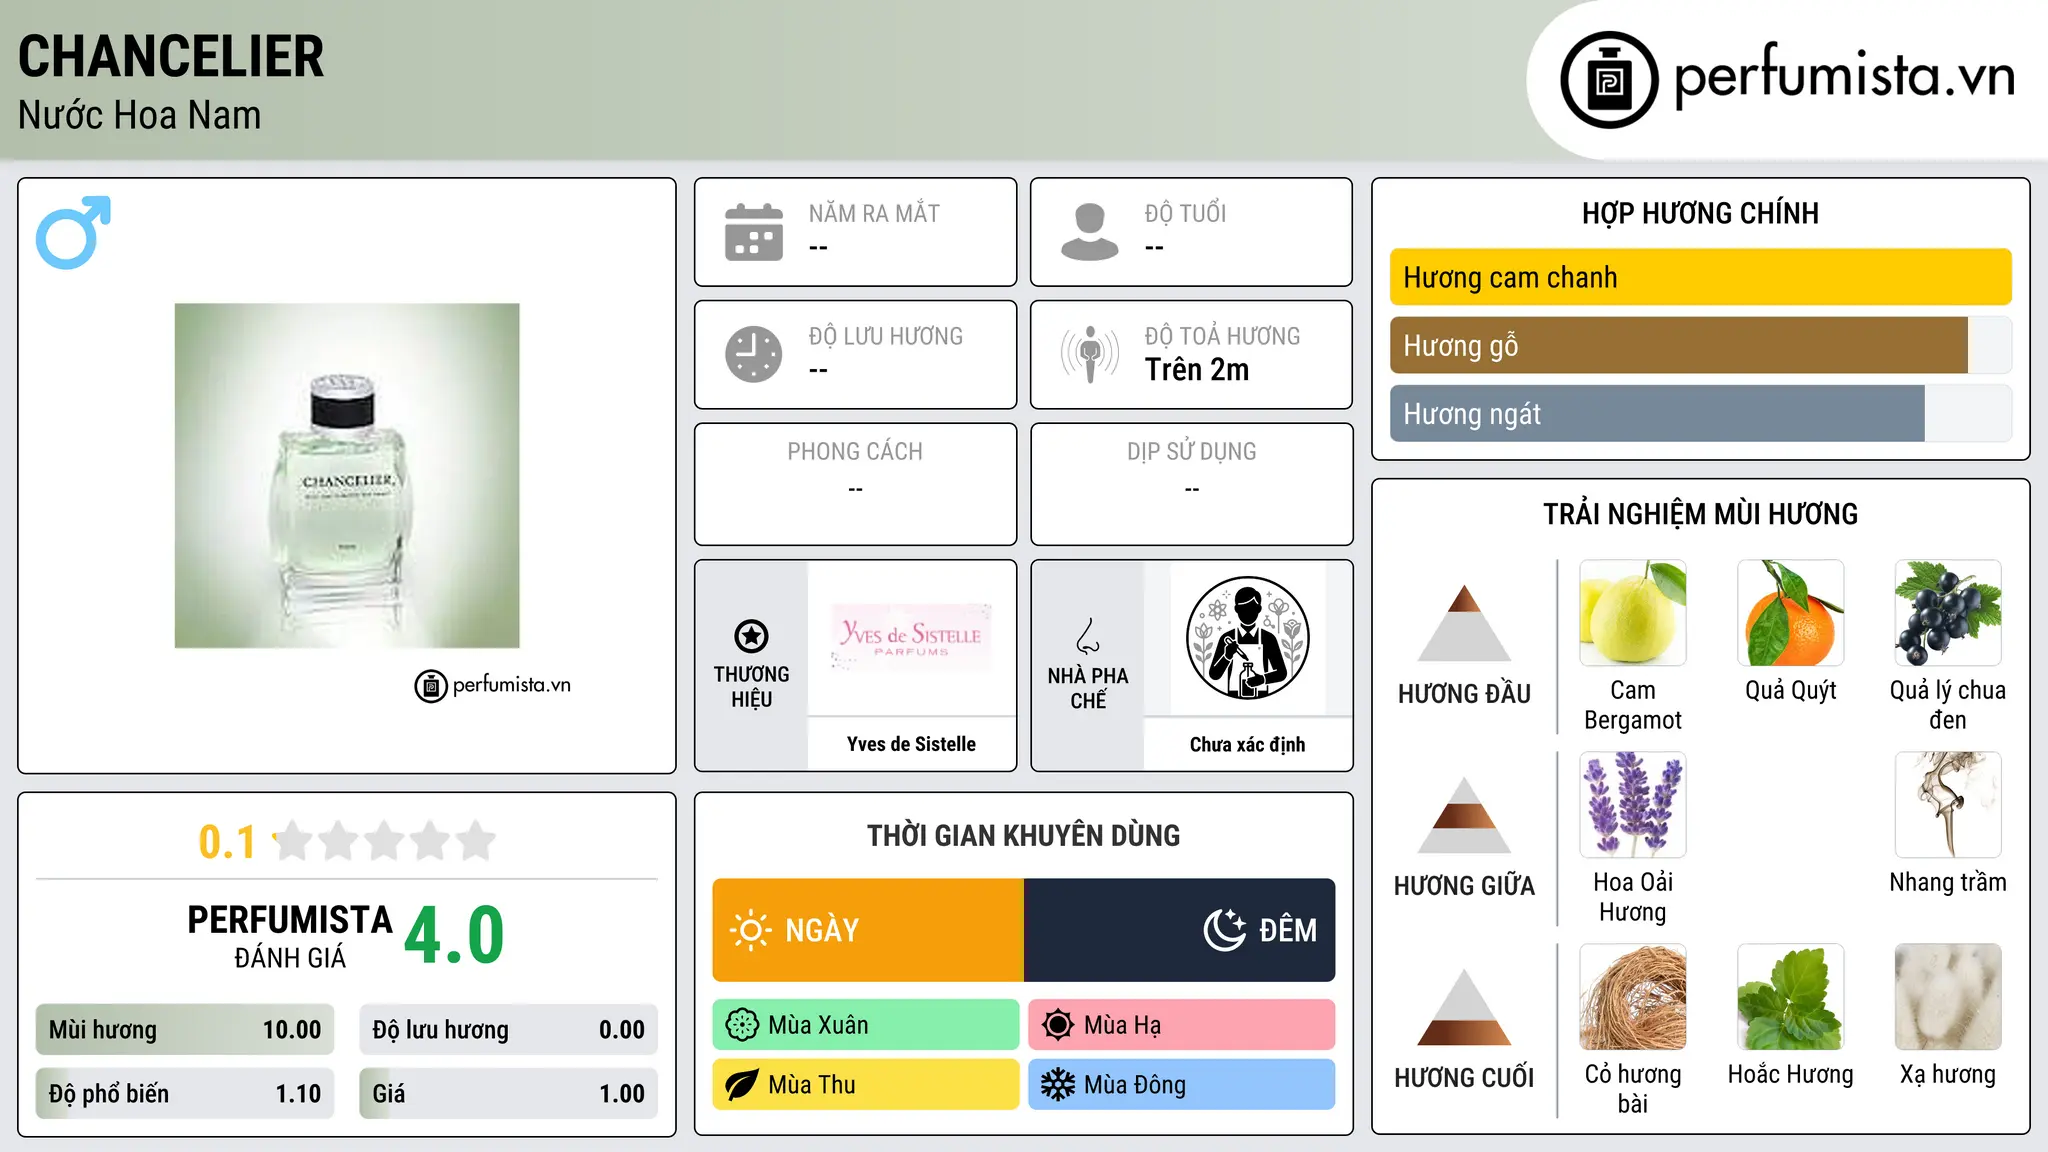Open the Chancelier bottle product image
The width and height of the screenshot is (2048, 1152).
click(x=347, y=476)
